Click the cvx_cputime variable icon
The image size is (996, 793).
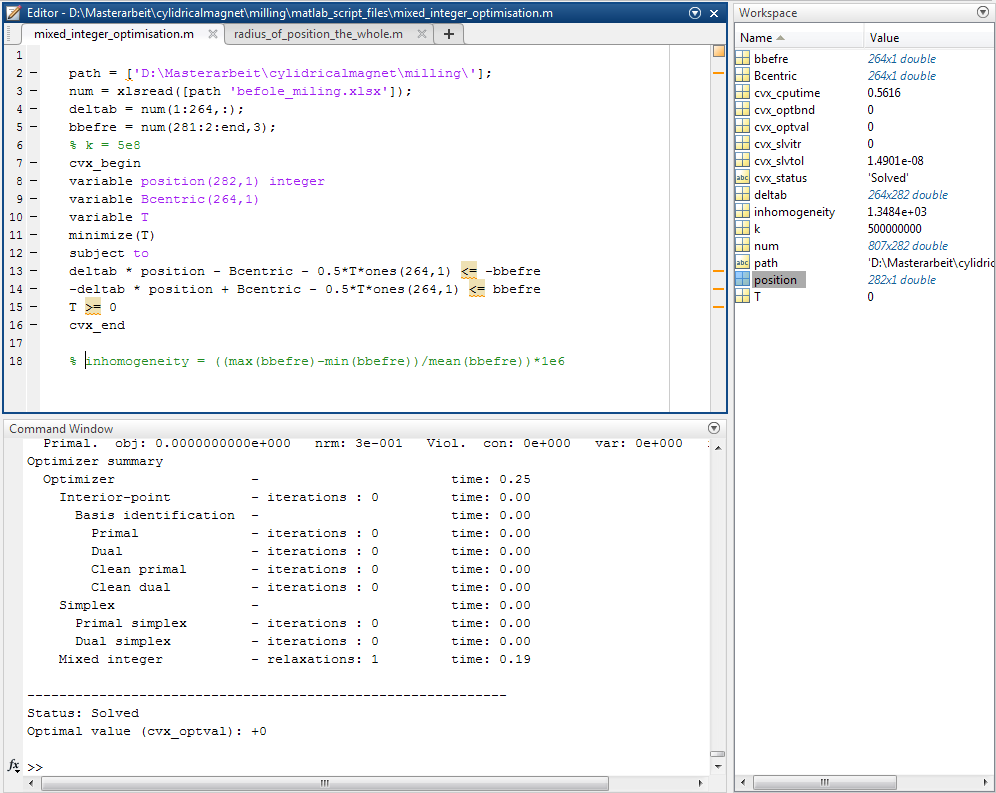pos(743,93)
